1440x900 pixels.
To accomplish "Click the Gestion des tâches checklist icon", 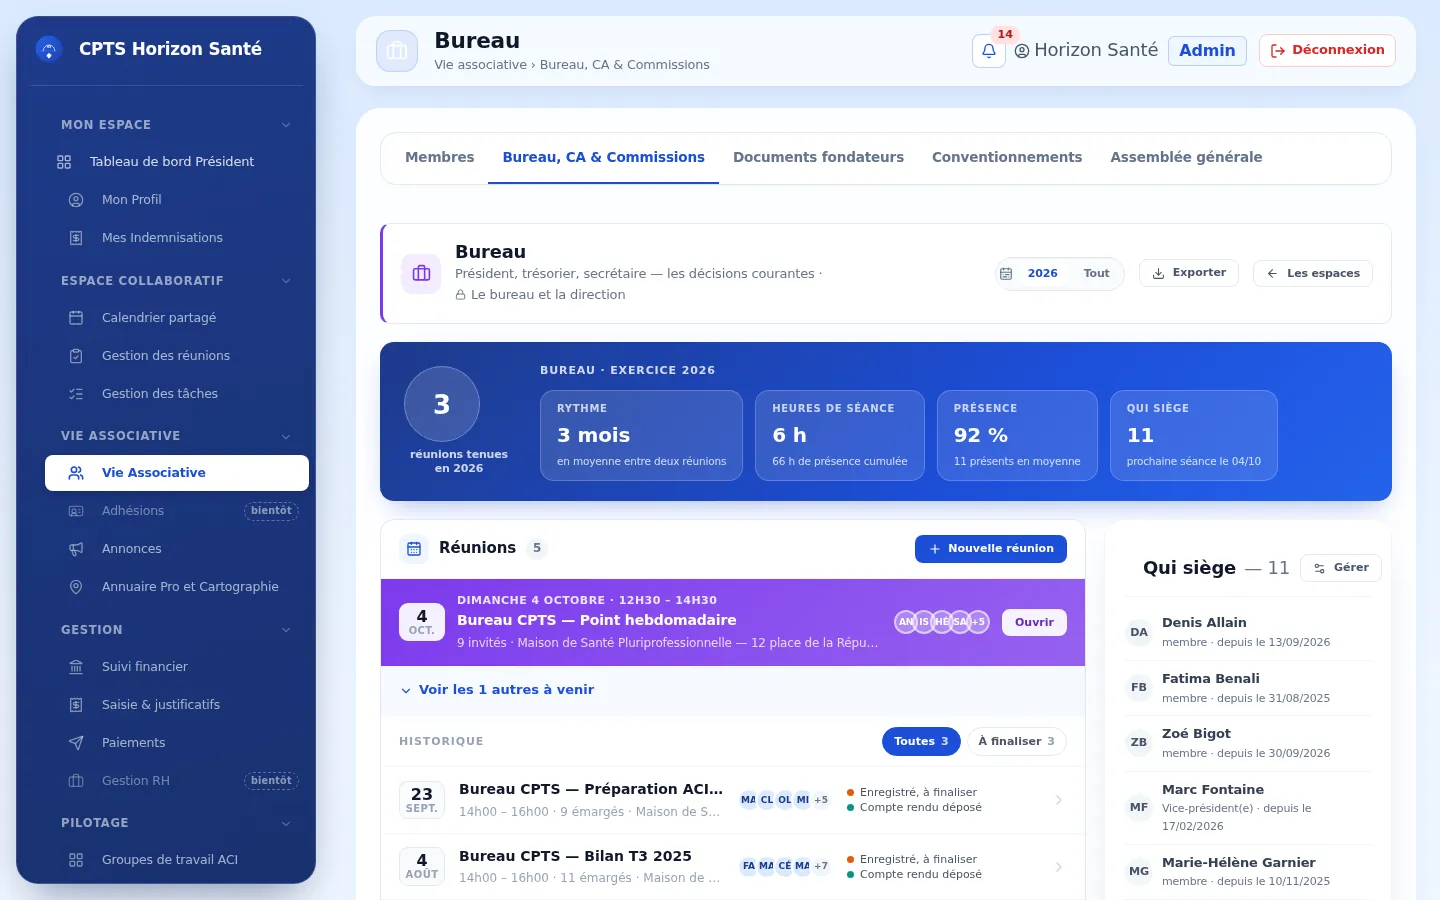I will (x=76, y=394).
